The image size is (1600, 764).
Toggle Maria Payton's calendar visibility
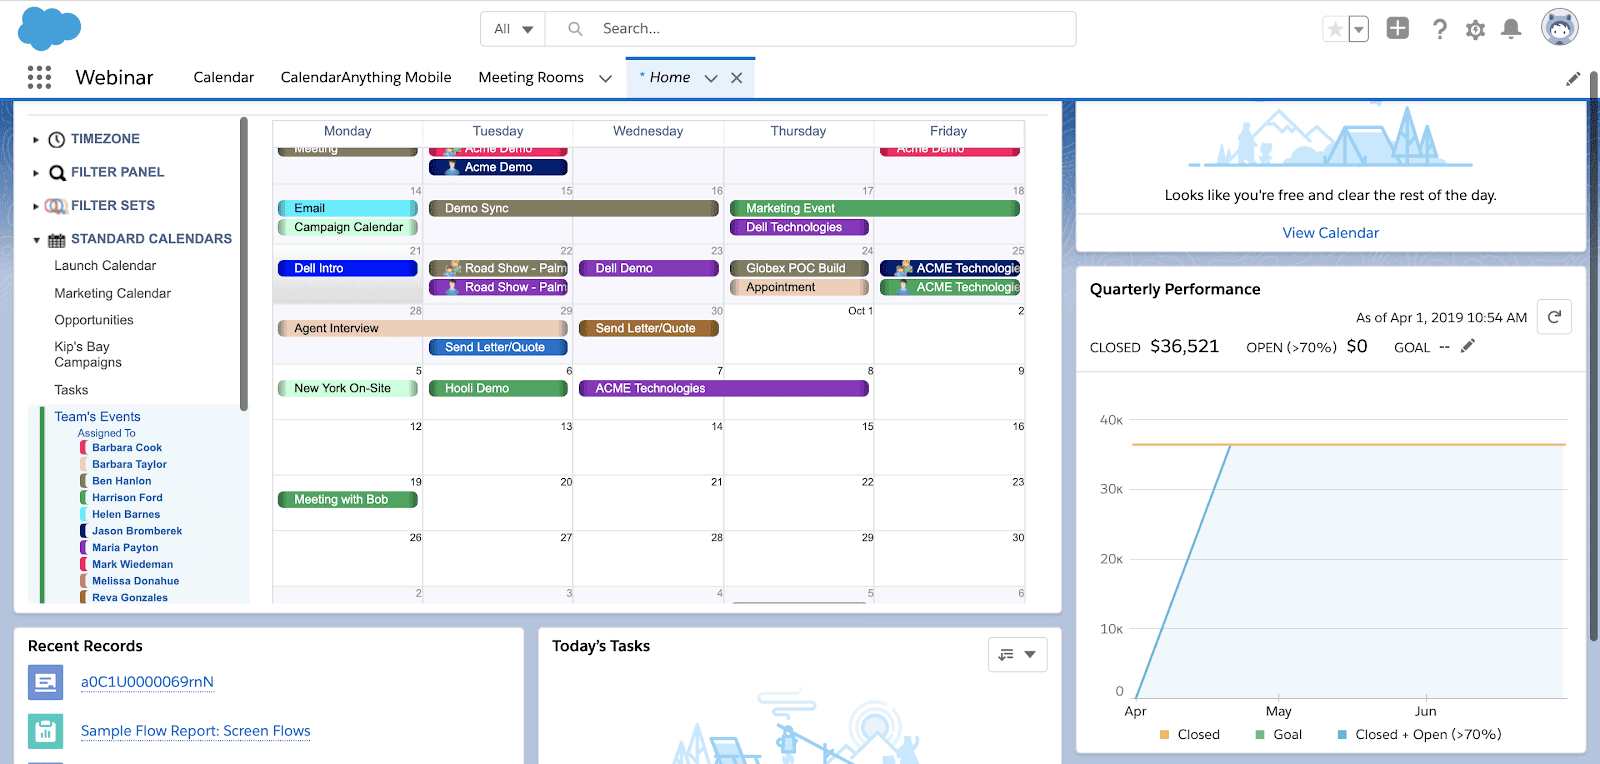84,548
